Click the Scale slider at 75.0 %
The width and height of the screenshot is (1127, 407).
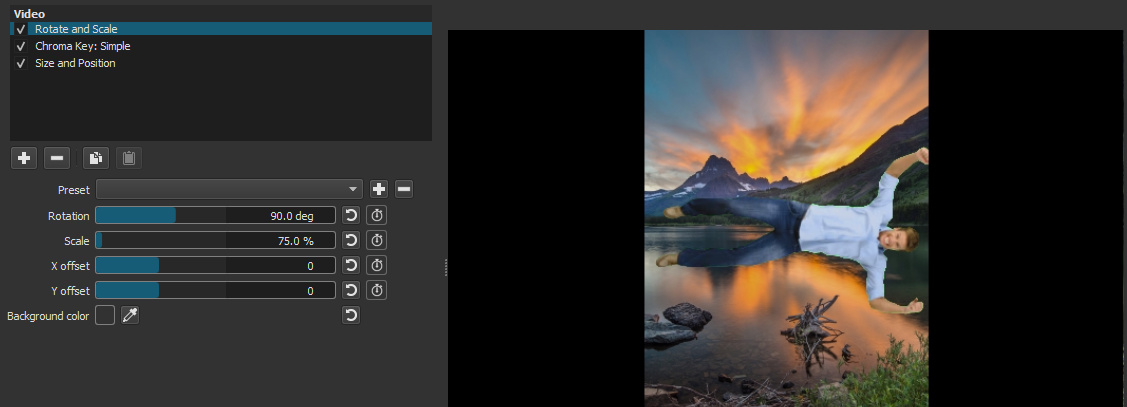click(216, 241)
